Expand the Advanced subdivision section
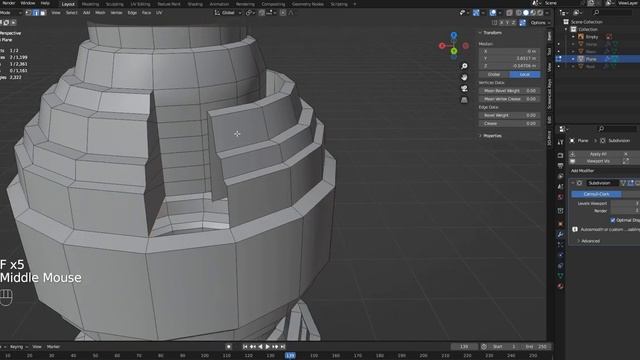 [578, 241]
